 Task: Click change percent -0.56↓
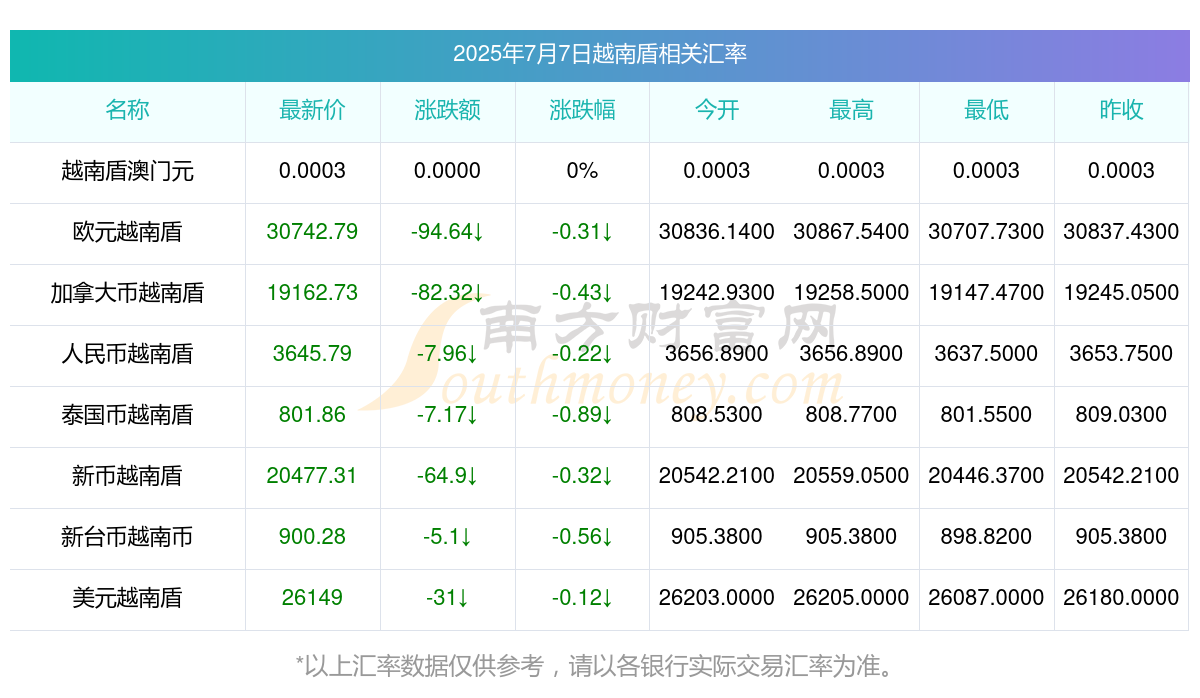[582, 537]
